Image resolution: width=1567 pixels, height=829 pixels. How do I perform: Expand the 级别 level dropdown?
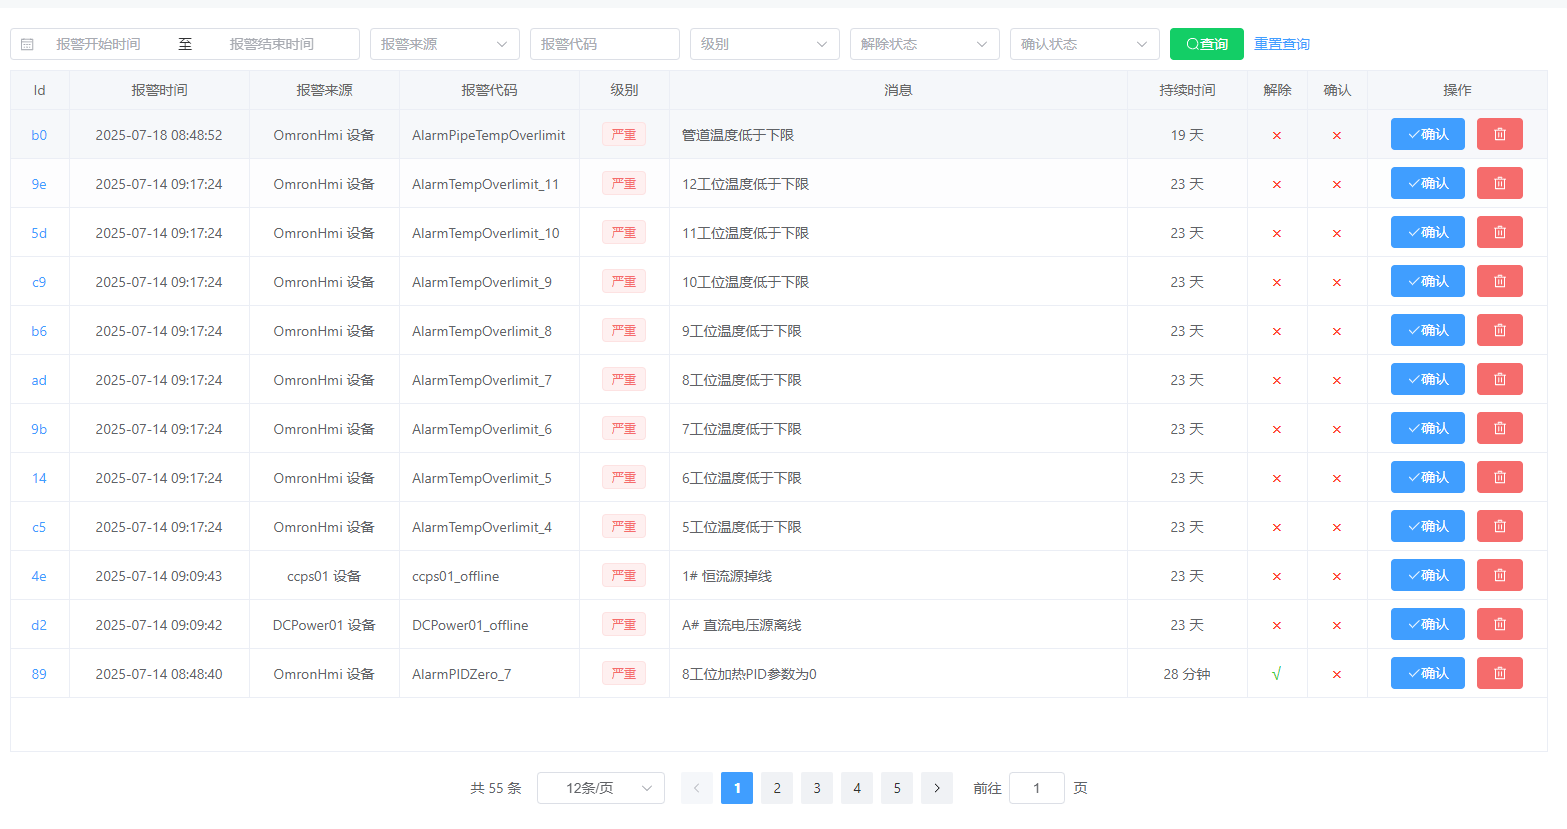click(x=764, y=44)
